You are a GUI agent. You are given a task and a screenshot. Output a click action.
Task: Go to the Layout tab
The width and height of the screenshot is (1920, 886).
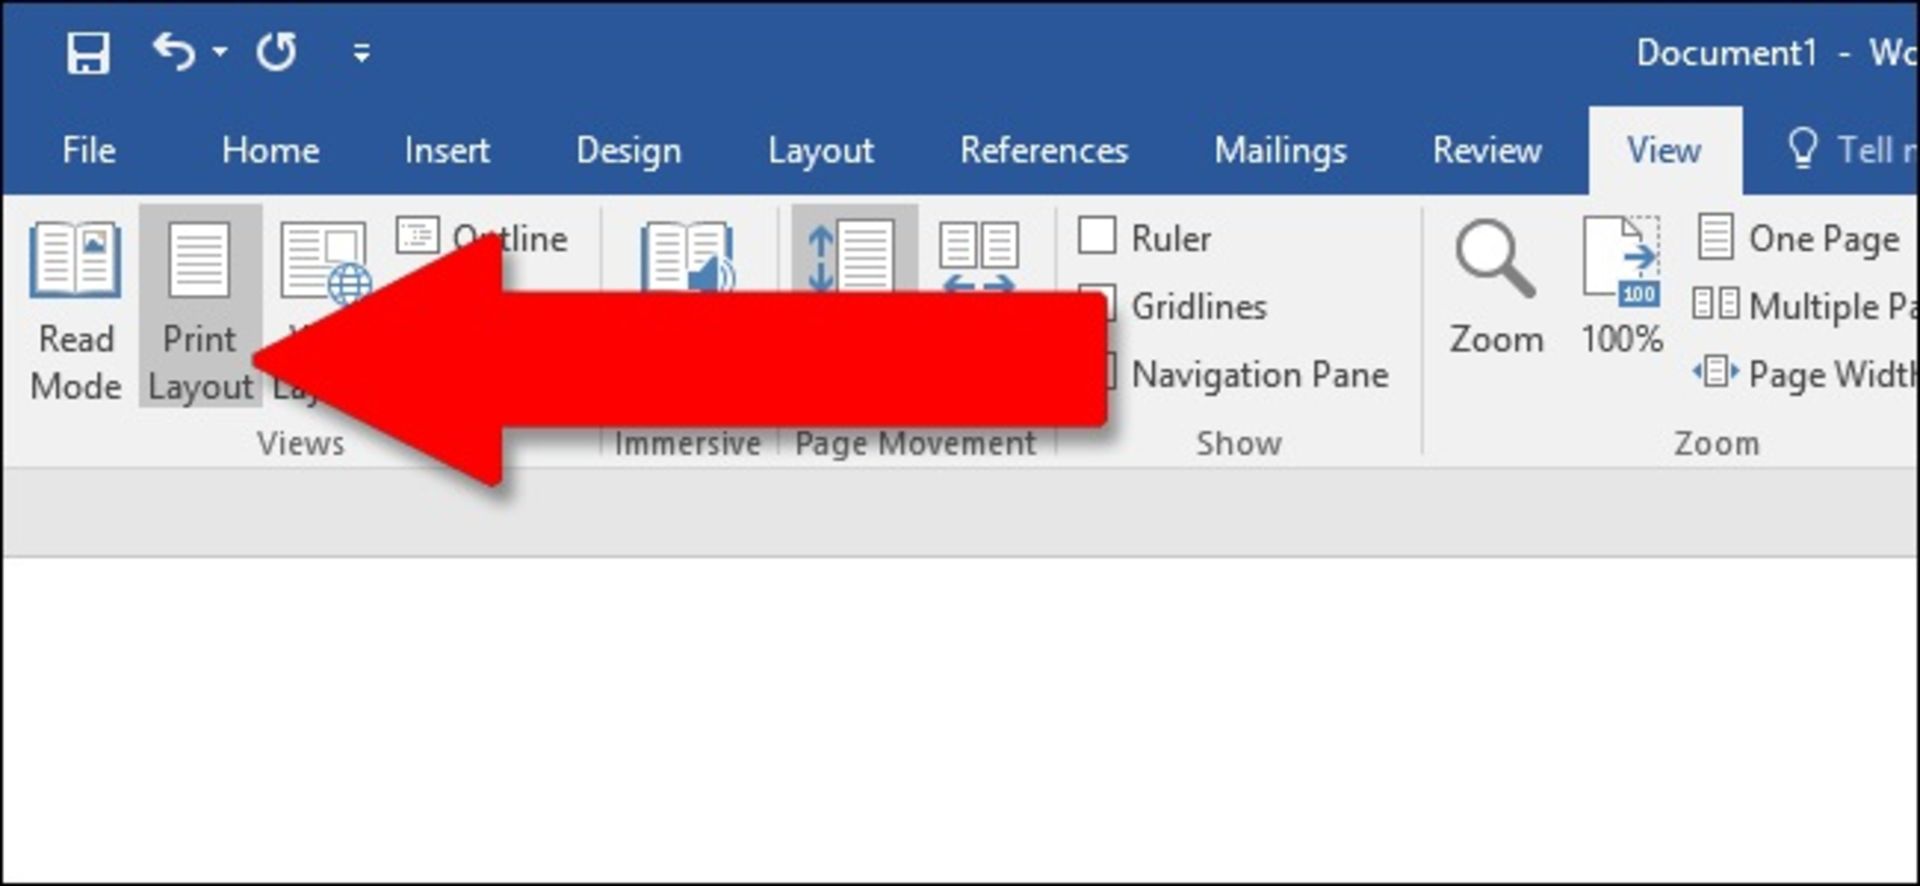[x=820, y=150]
